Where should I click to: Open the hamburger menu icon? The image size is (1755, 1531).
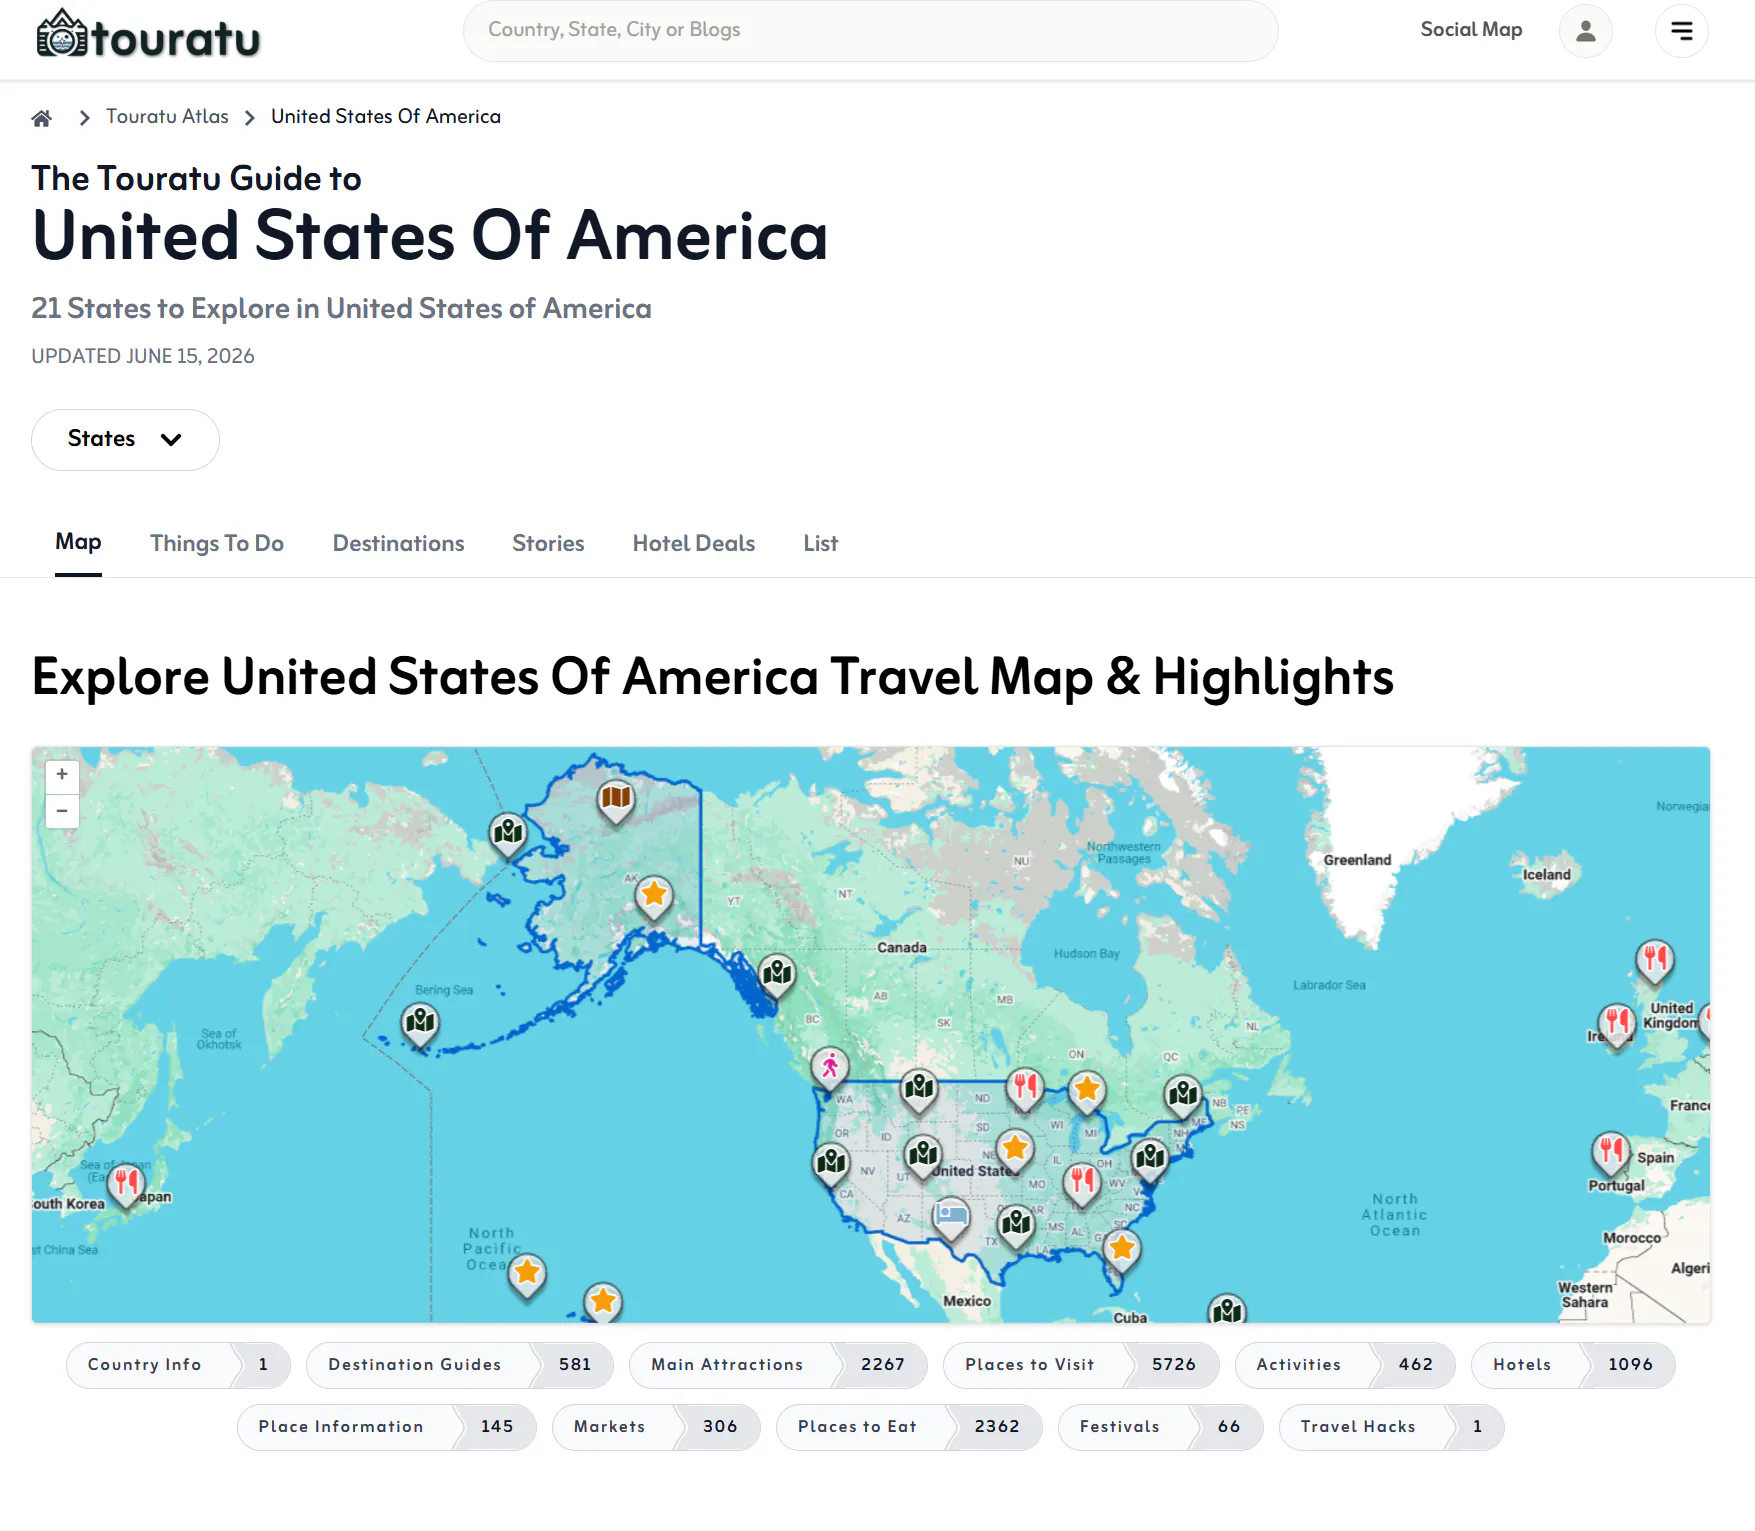point(1681,31)
